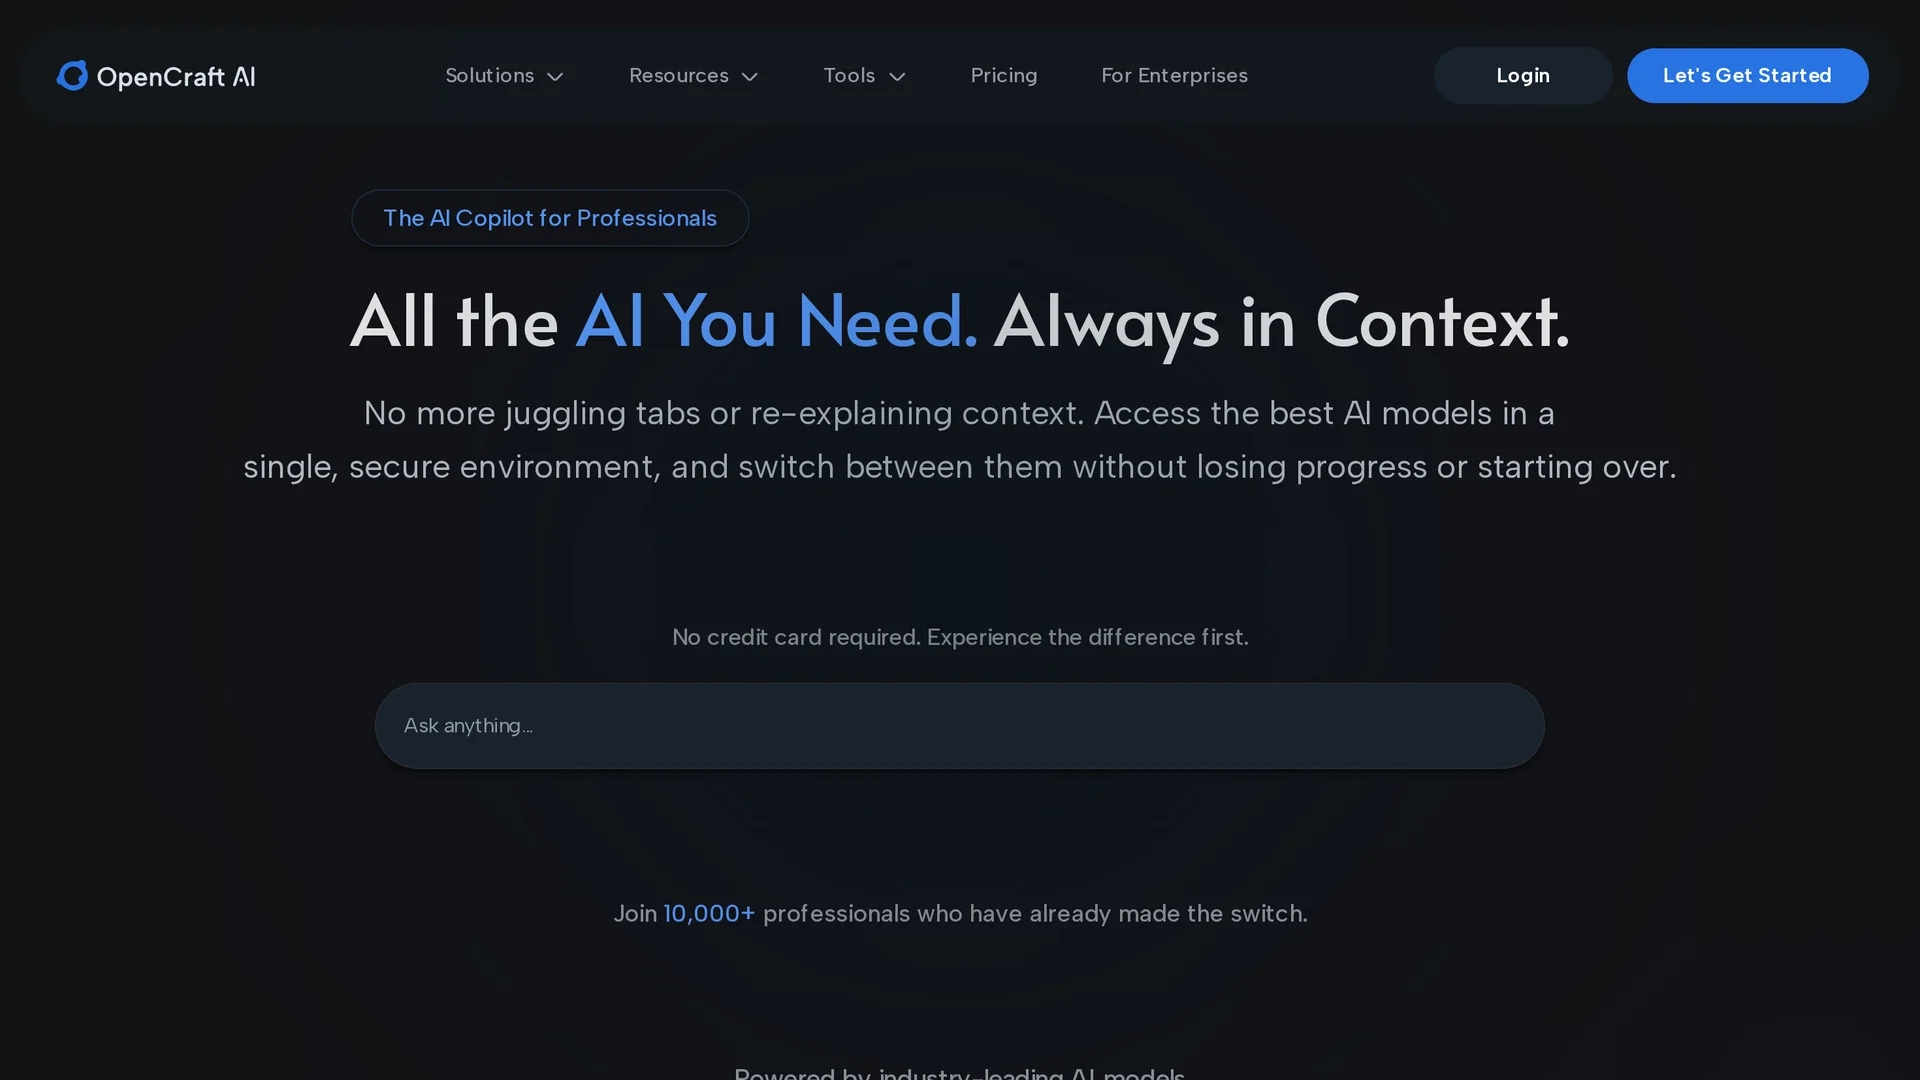Expand the Resources dropdown menu
The width and height of the screenshot is (1920, 1080).
[x=694, y=76]
